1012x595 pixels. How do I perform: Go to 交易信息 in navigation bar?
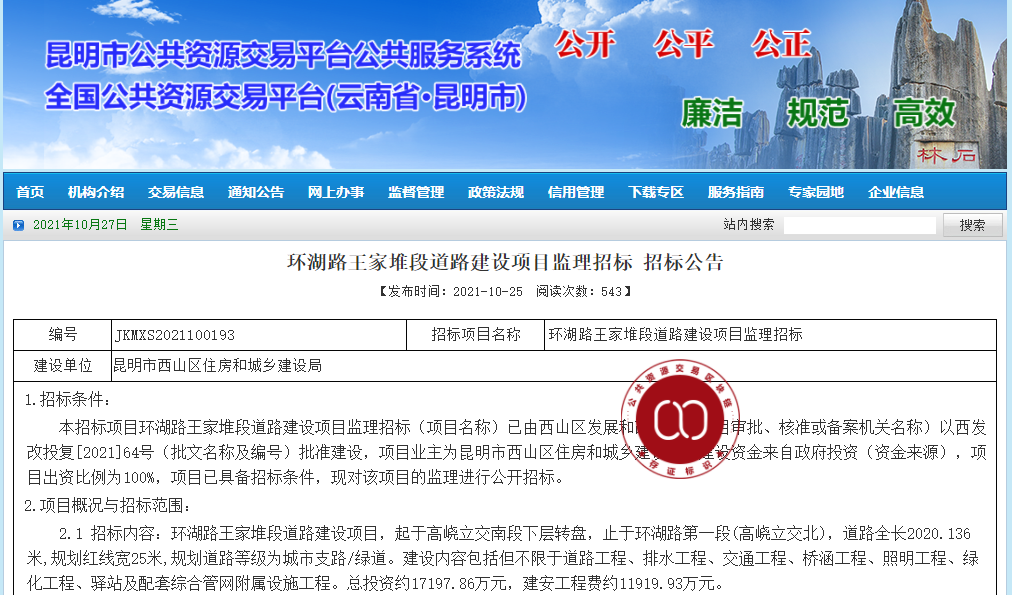(x=176, y=193)
